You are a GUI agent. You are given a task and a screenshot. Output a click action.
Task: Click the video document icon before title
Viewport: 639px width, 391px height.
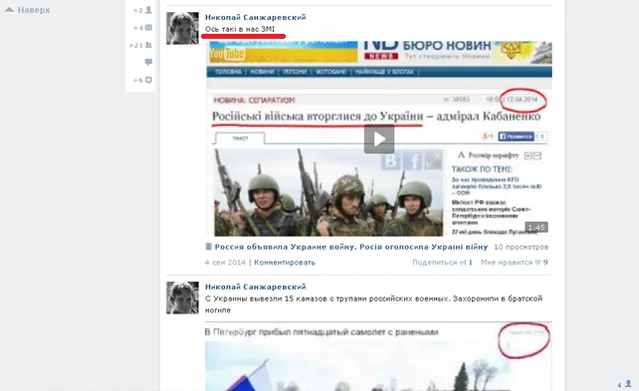[209, 246]
